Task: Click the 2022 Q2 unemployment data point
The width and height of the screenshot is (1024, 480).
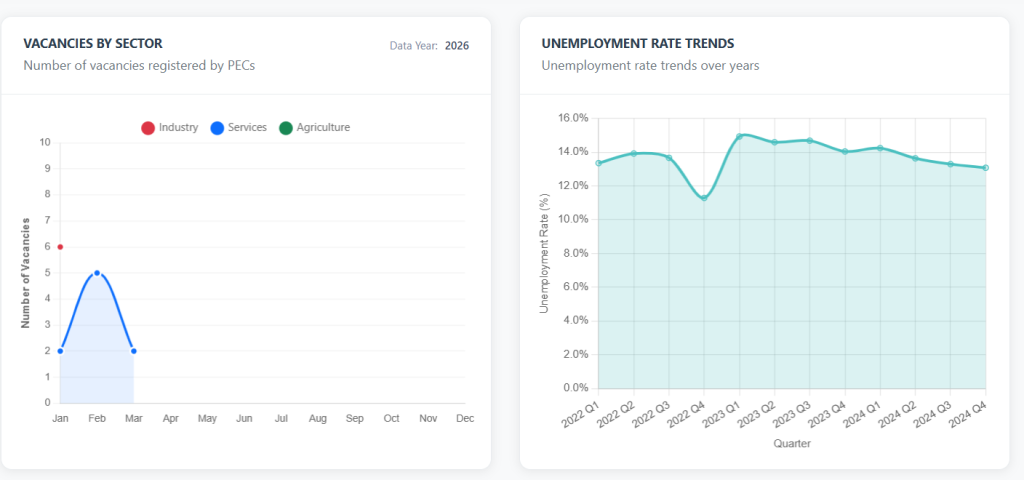Action: 634,153
